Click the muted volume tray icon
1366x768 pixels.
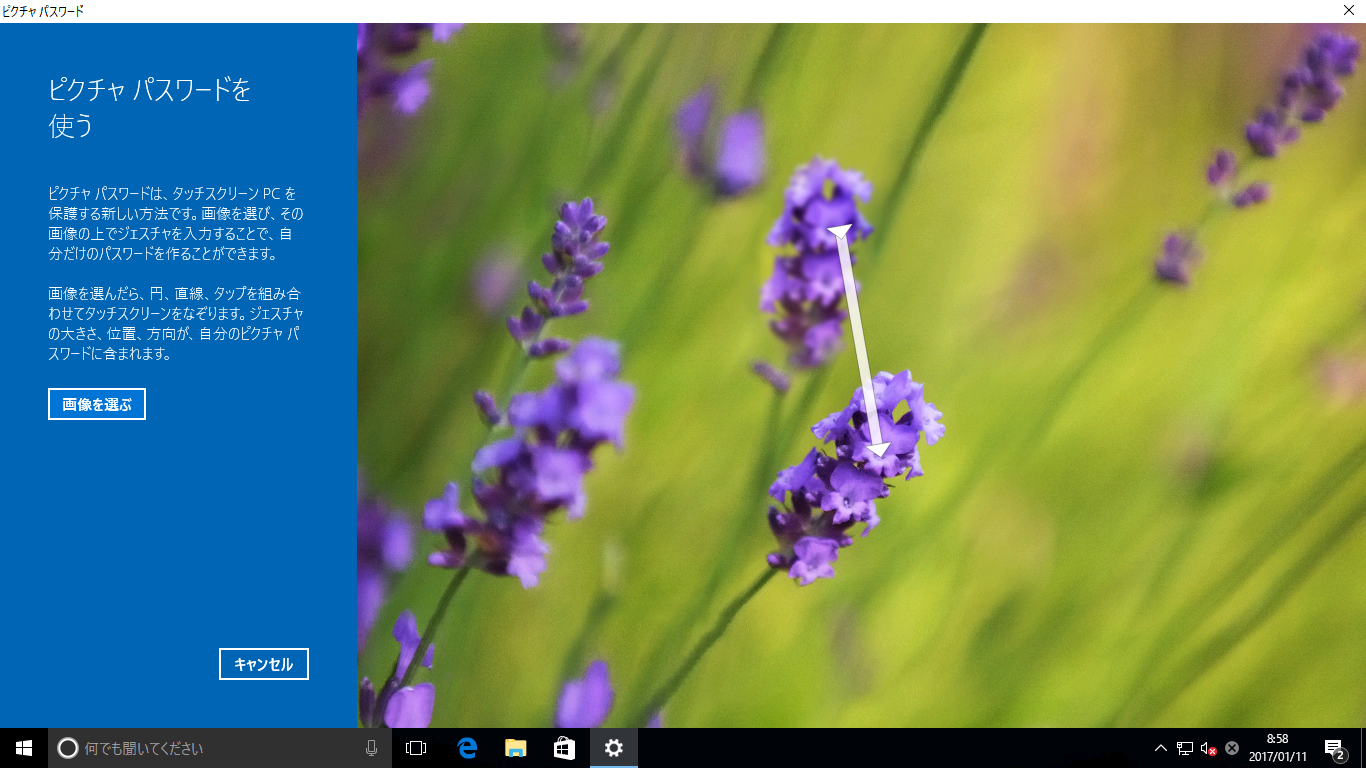(1209, 748)
